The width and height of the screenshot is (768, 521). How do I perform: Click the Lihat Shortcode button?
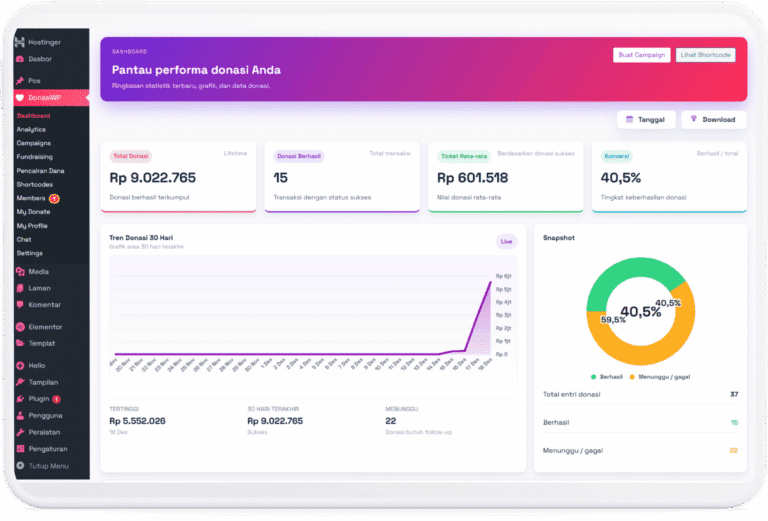[705, 55]
